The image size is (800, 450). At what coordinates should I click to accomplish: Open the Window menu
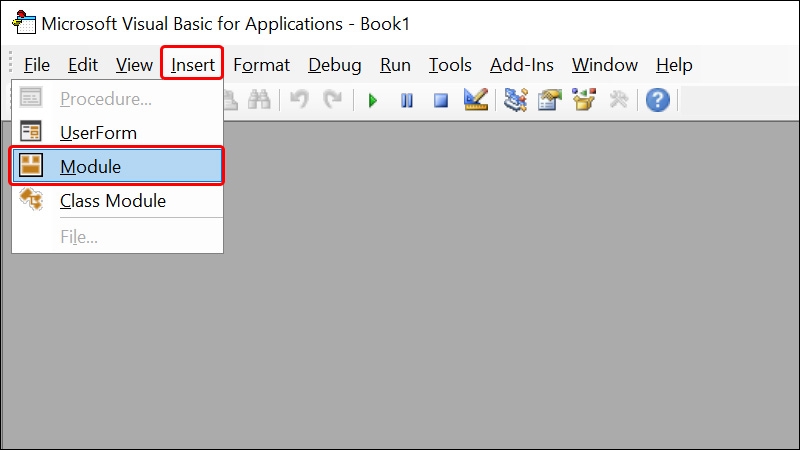(x=605, y=65)
